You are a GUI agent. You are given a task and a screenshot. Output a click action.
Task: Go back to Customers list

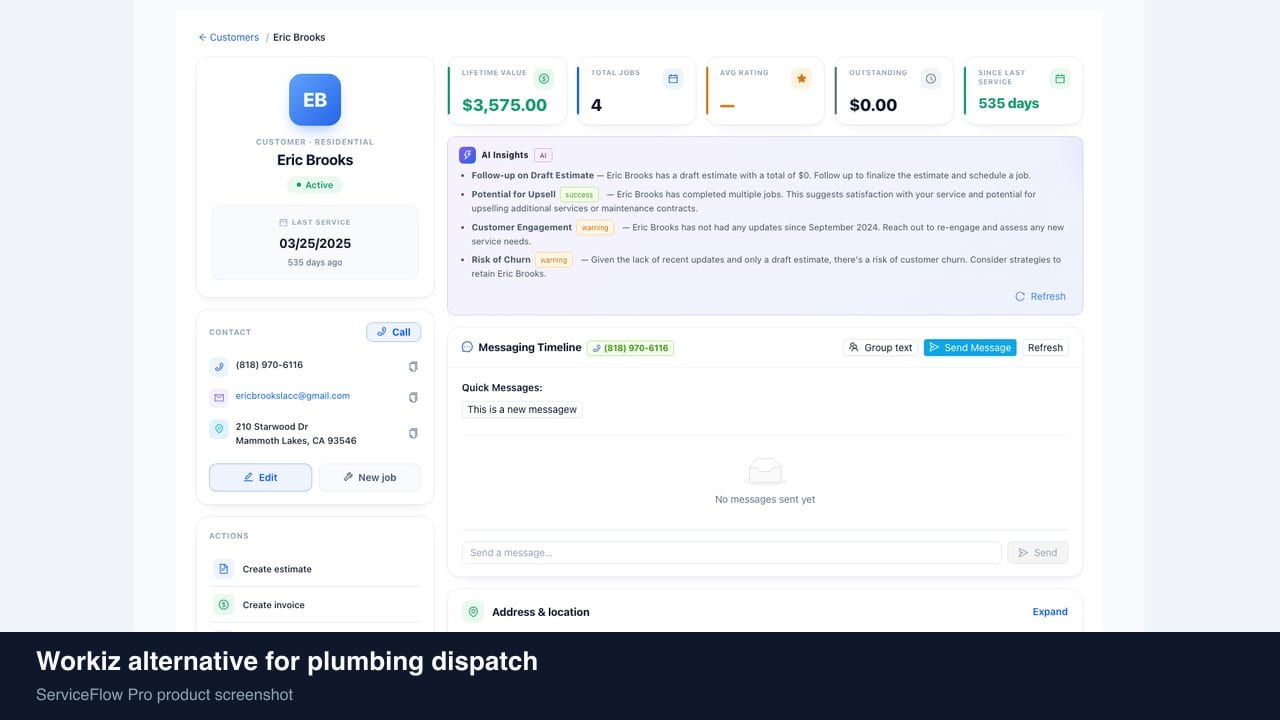click(x=229, y=37)
